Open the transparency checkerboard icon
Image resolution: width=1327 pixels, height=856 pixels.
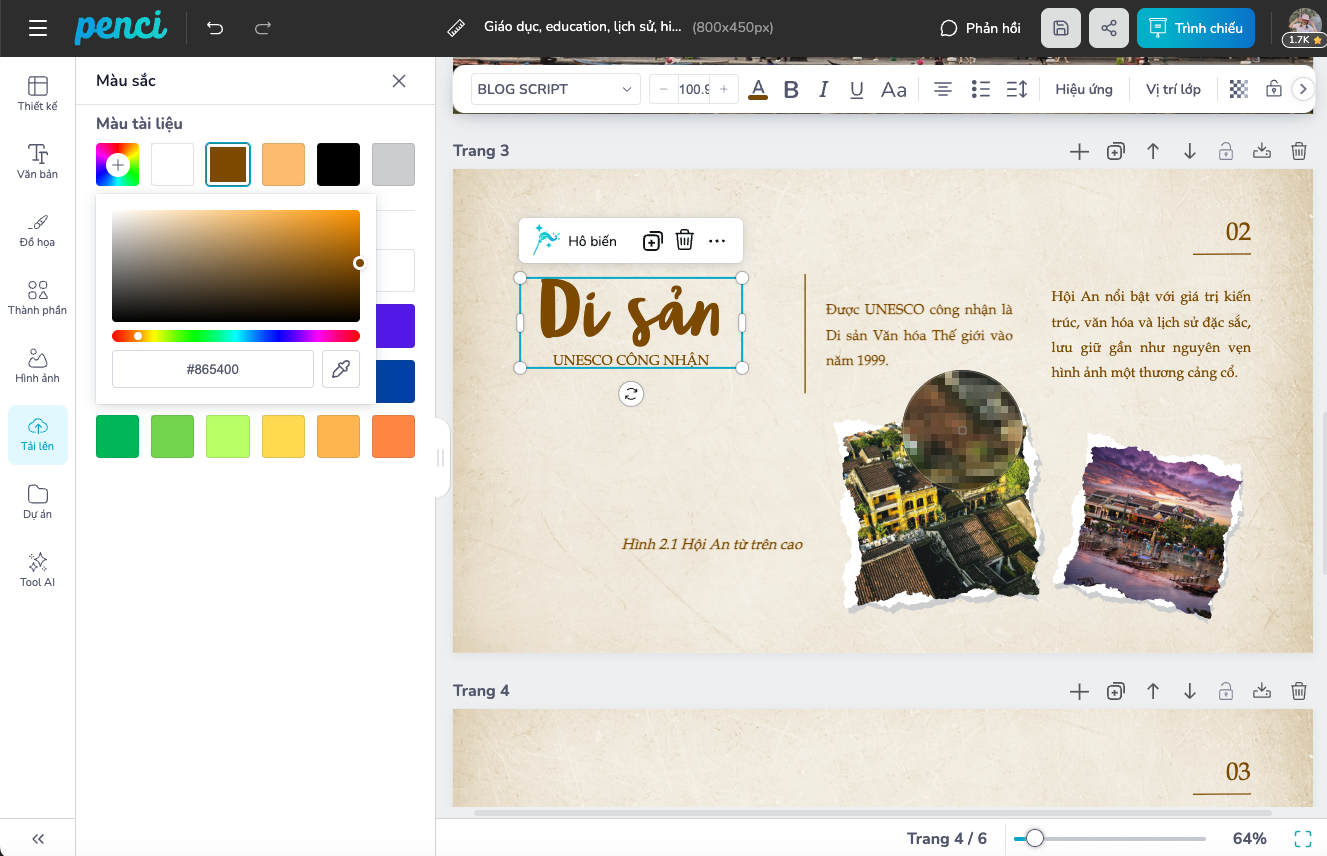(1239, 89)
